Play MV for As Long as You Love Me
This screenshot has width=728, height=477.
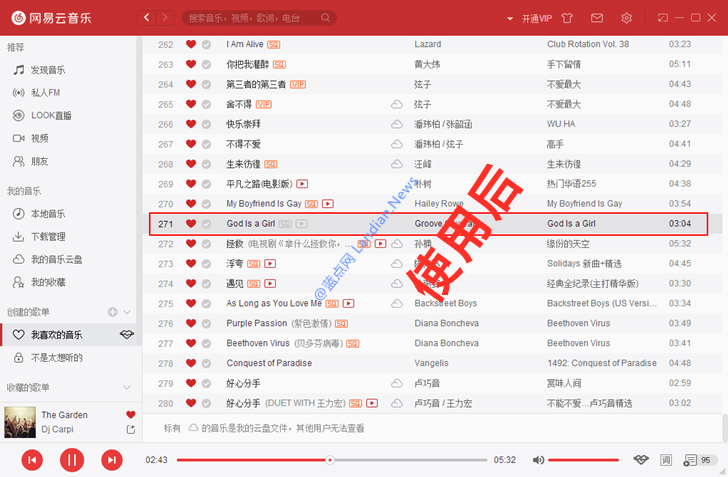(349, 304)
